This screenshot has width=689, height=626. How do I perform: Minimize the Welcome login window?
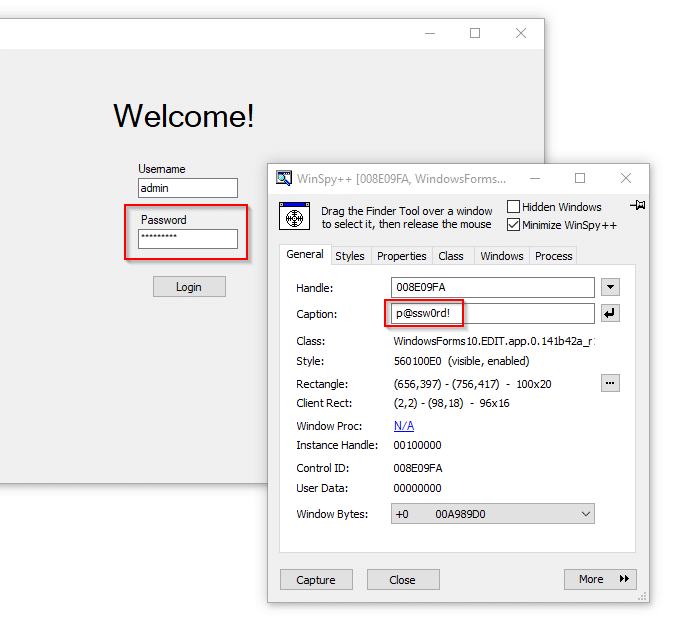(x=430, y=33)
